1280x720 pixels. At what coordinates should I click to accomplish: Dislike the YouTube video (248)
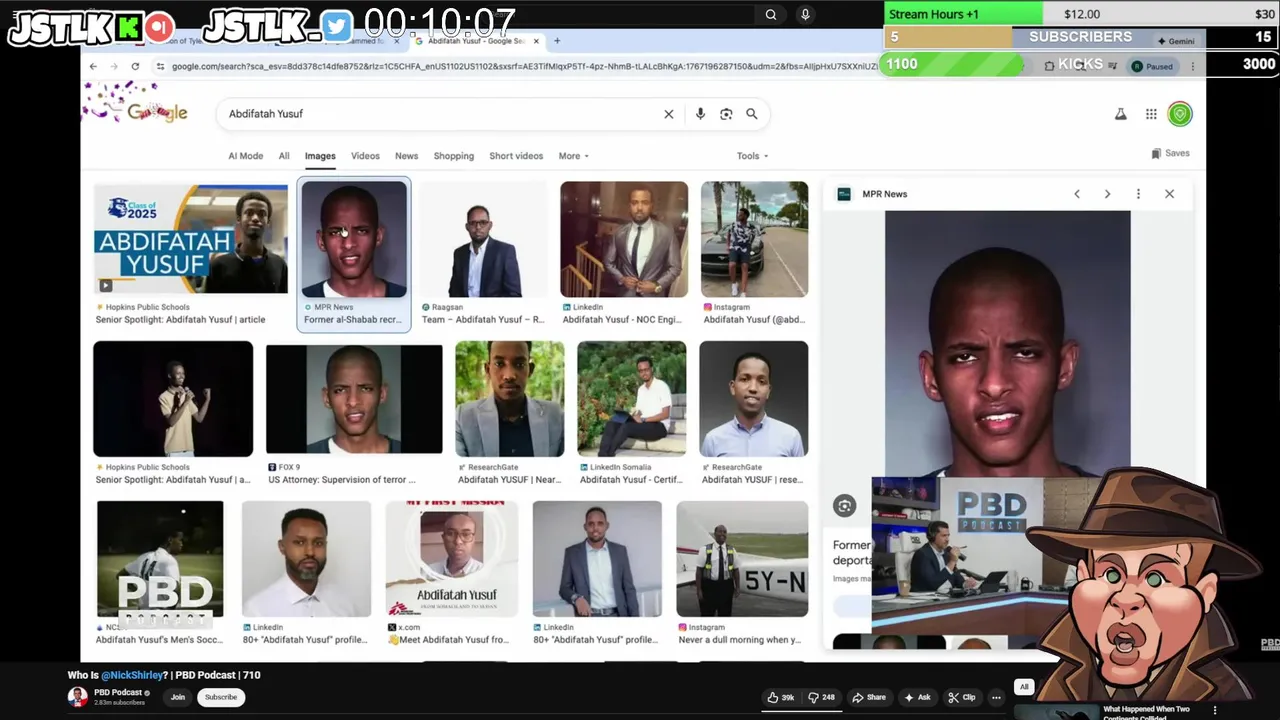pyautogui.click(x=821, y=697)
